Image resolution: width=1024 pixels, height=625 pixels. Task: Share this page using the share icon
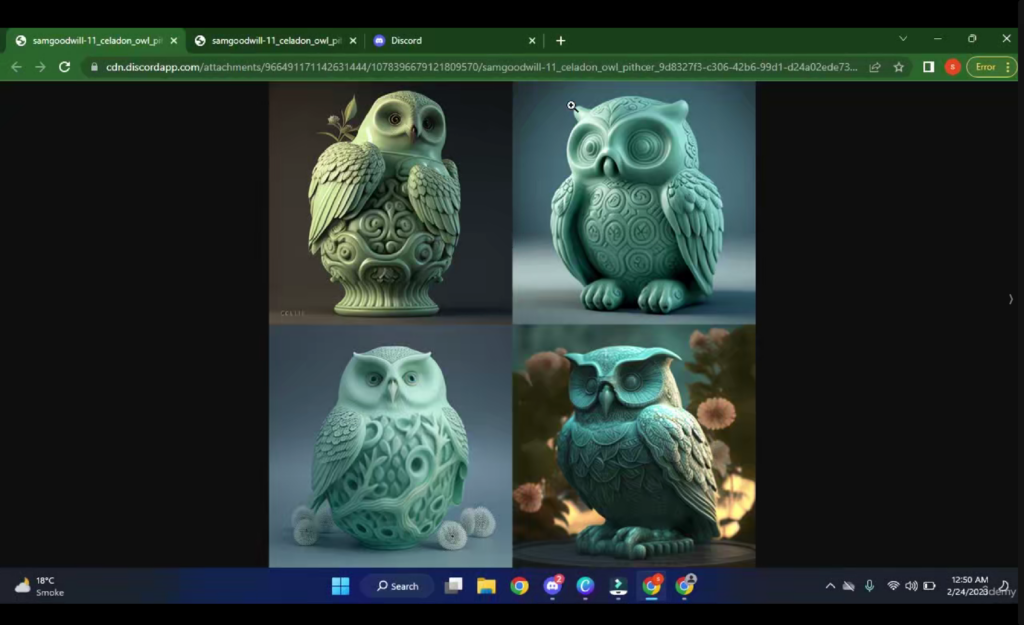(x=874, y=67)
